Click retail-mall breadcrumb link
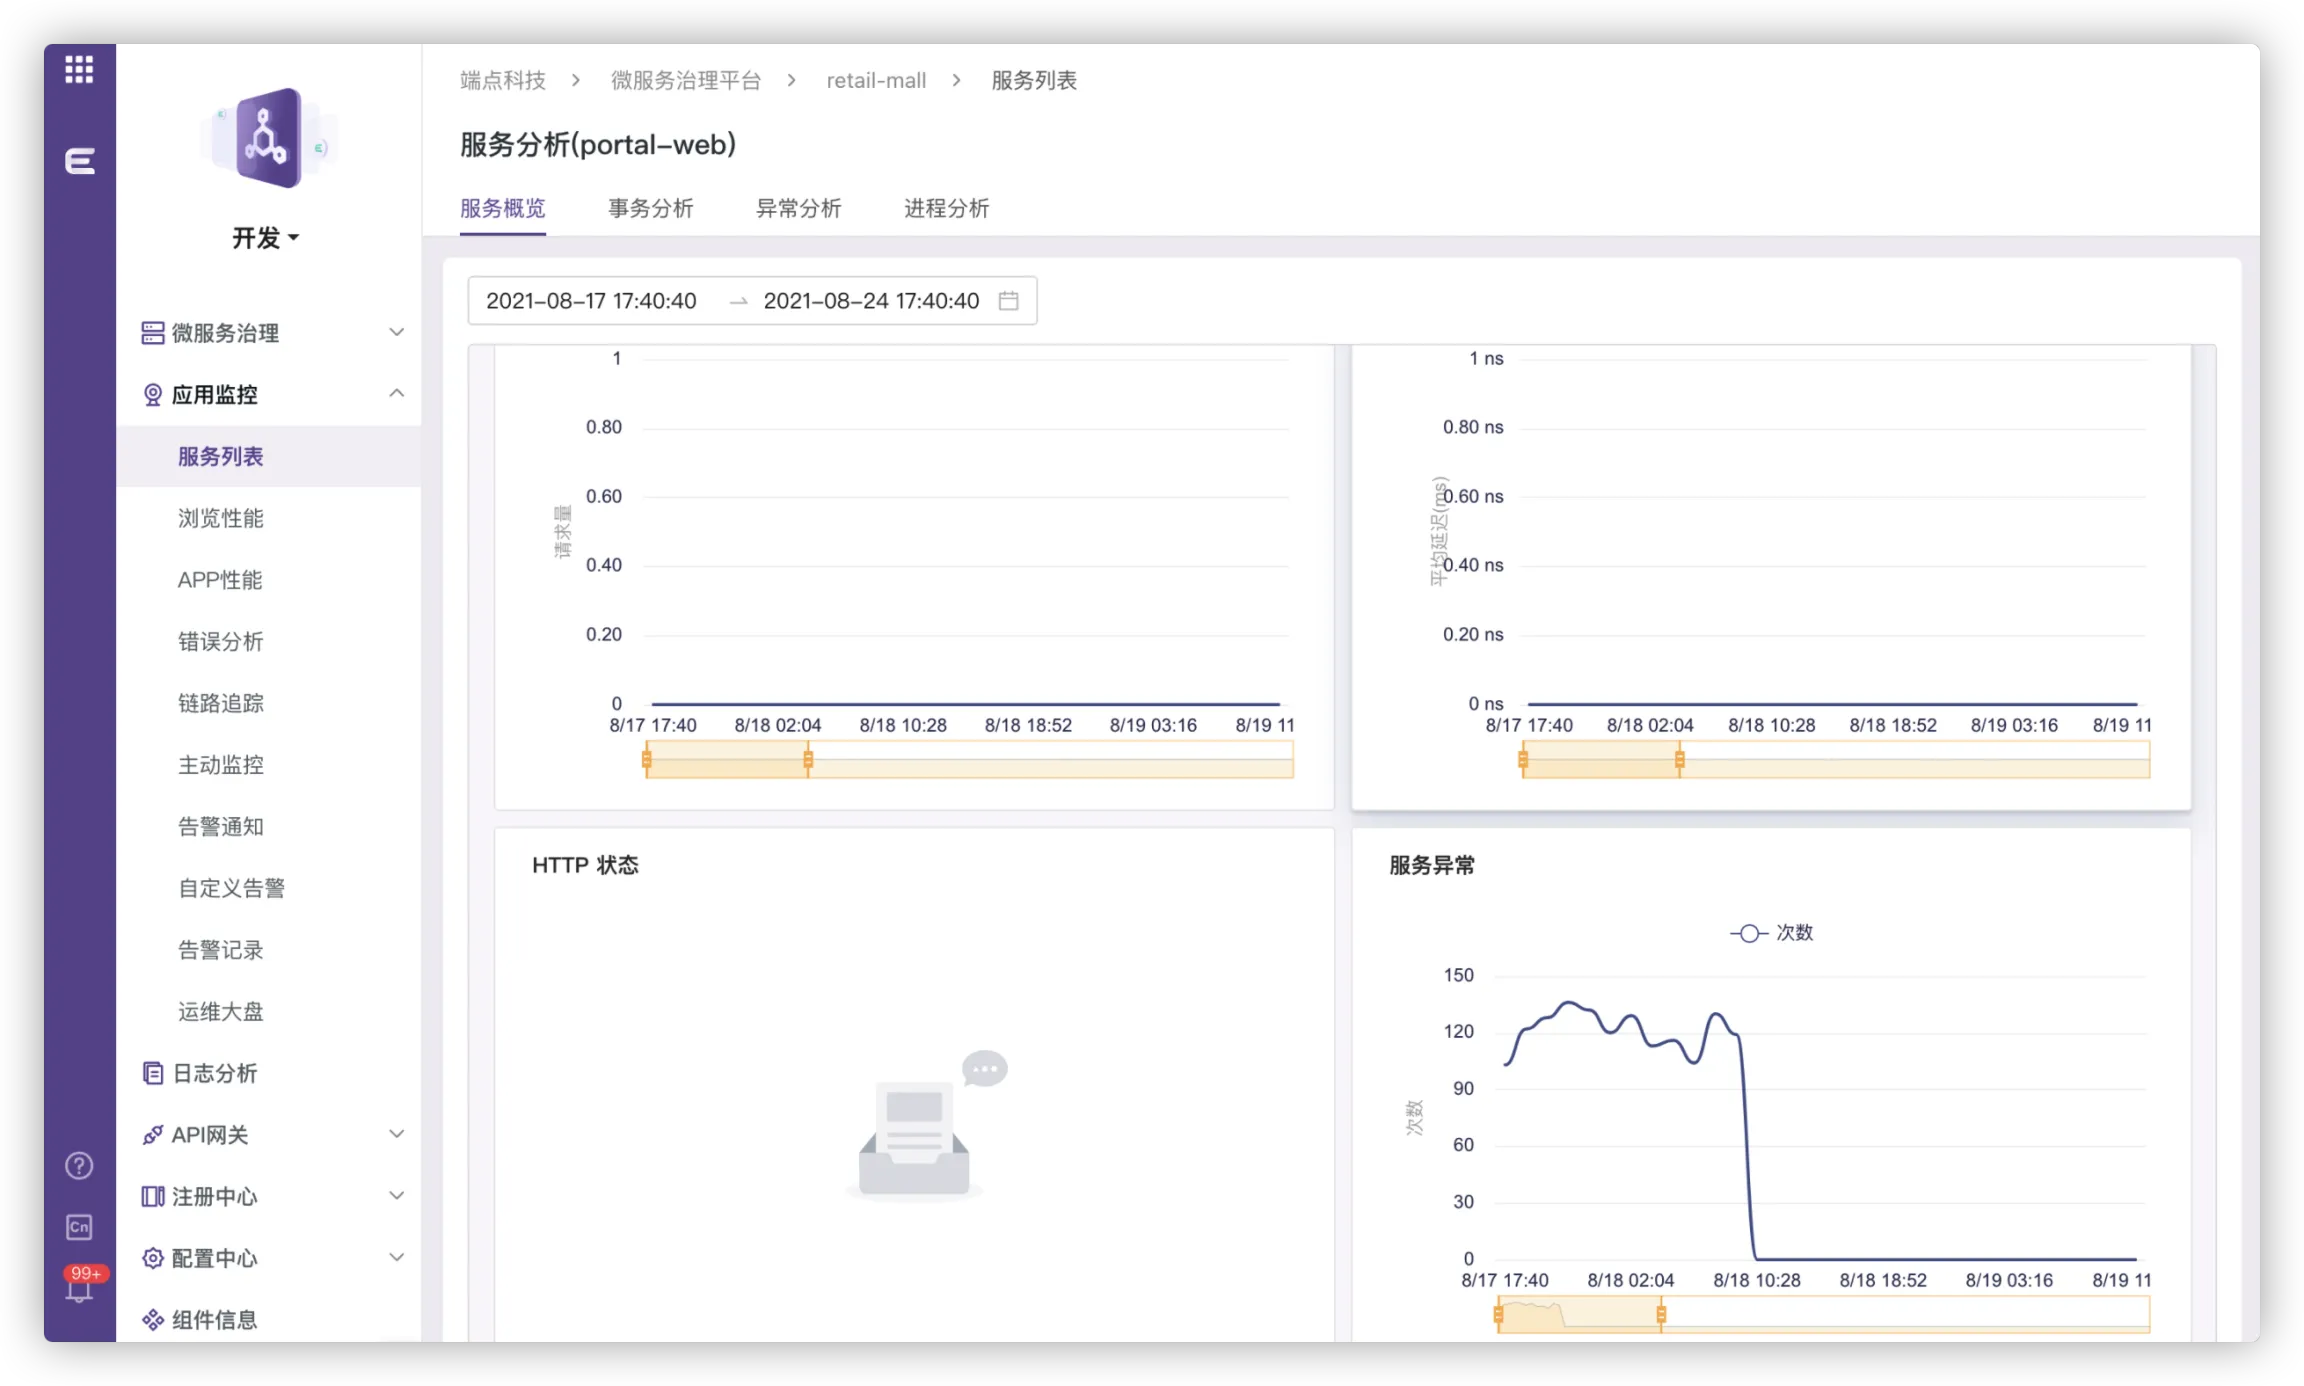This screenshot has width=2304, height=1386. 876,81
